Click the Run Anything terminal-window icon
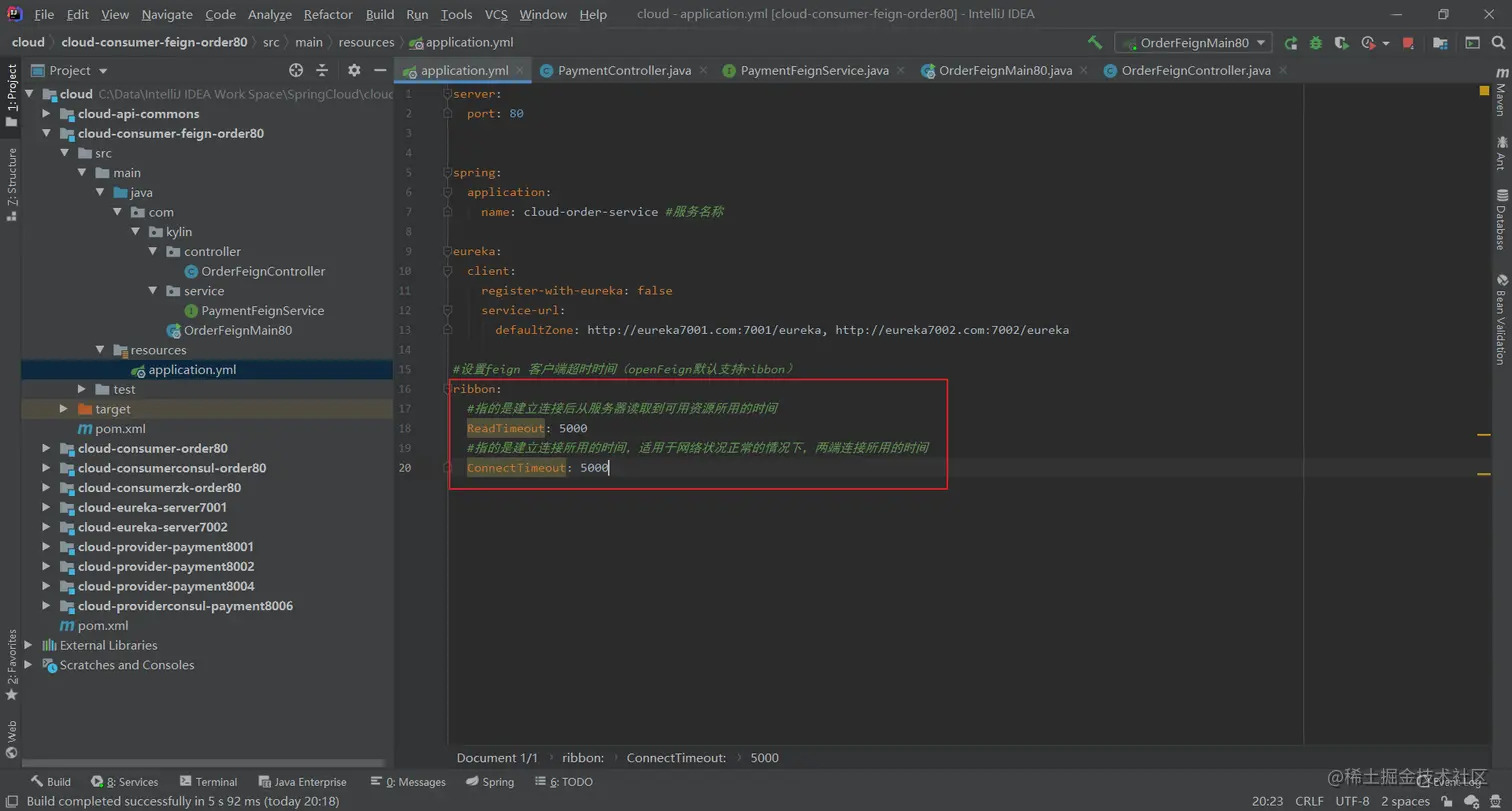Viewport: 1512px width, 811px height. [1472, 43]
